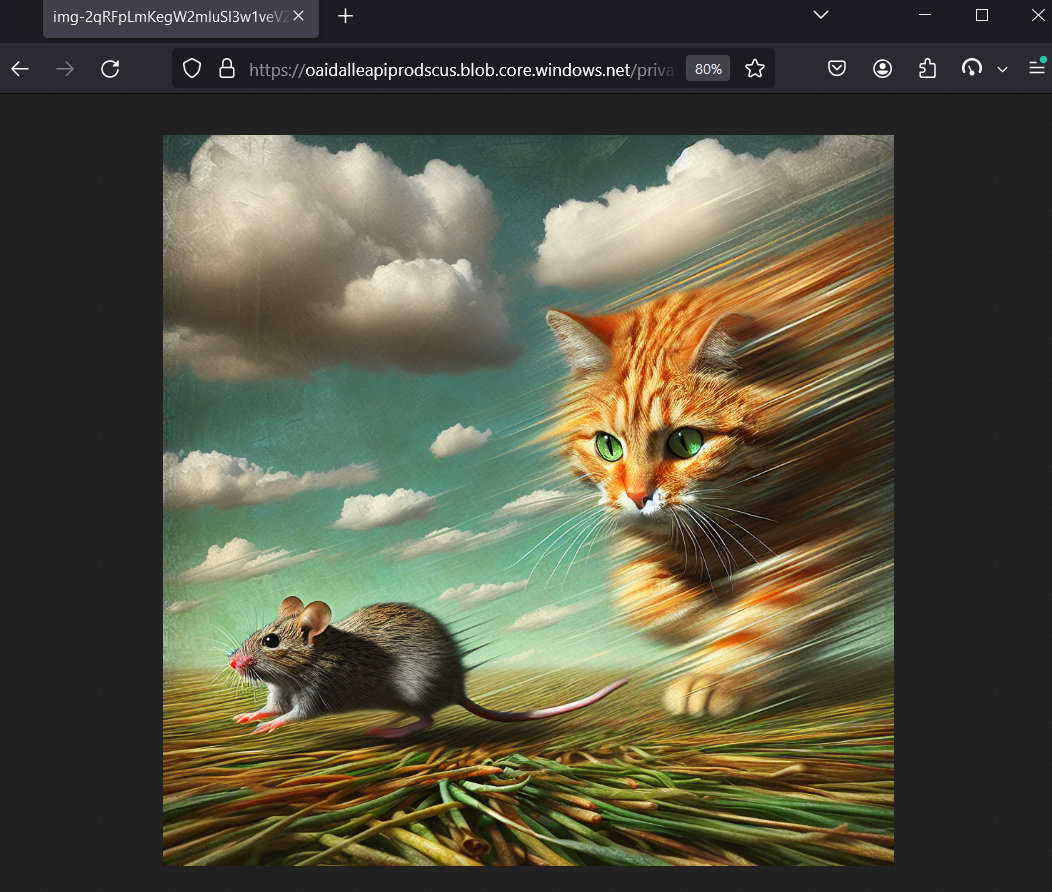Open the extensions puzzle-piece panel

[x=927, y=68]
